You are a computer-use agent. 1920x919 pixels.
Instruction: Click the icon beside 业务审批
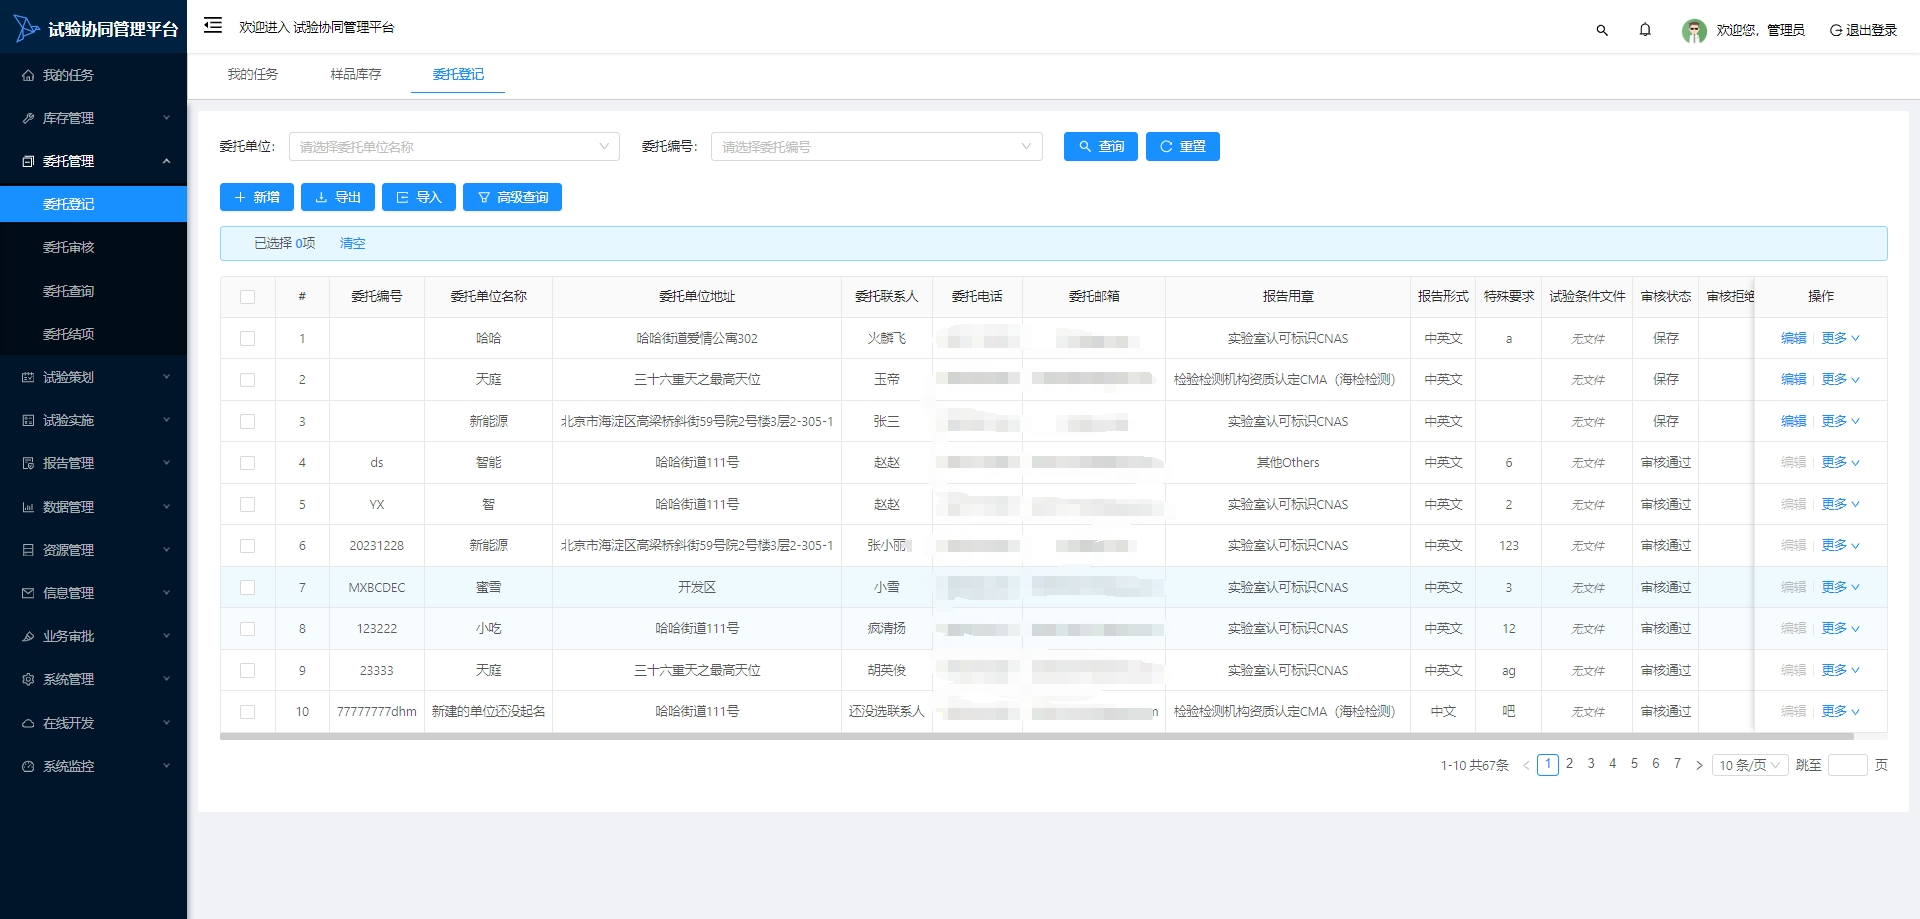point(28,636)
